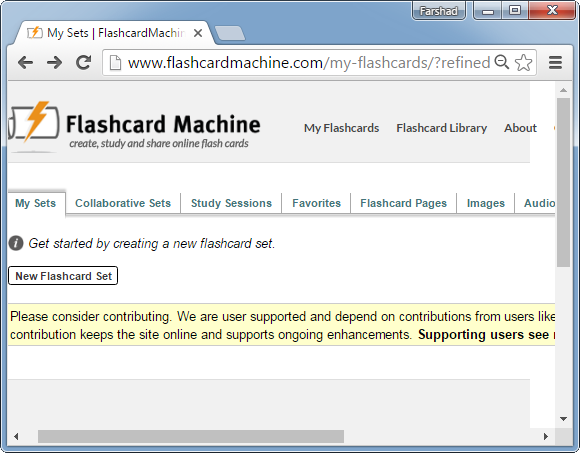Click the info icon beside Get started
This screenshot has height=453, width=580.
pos(16,243)
